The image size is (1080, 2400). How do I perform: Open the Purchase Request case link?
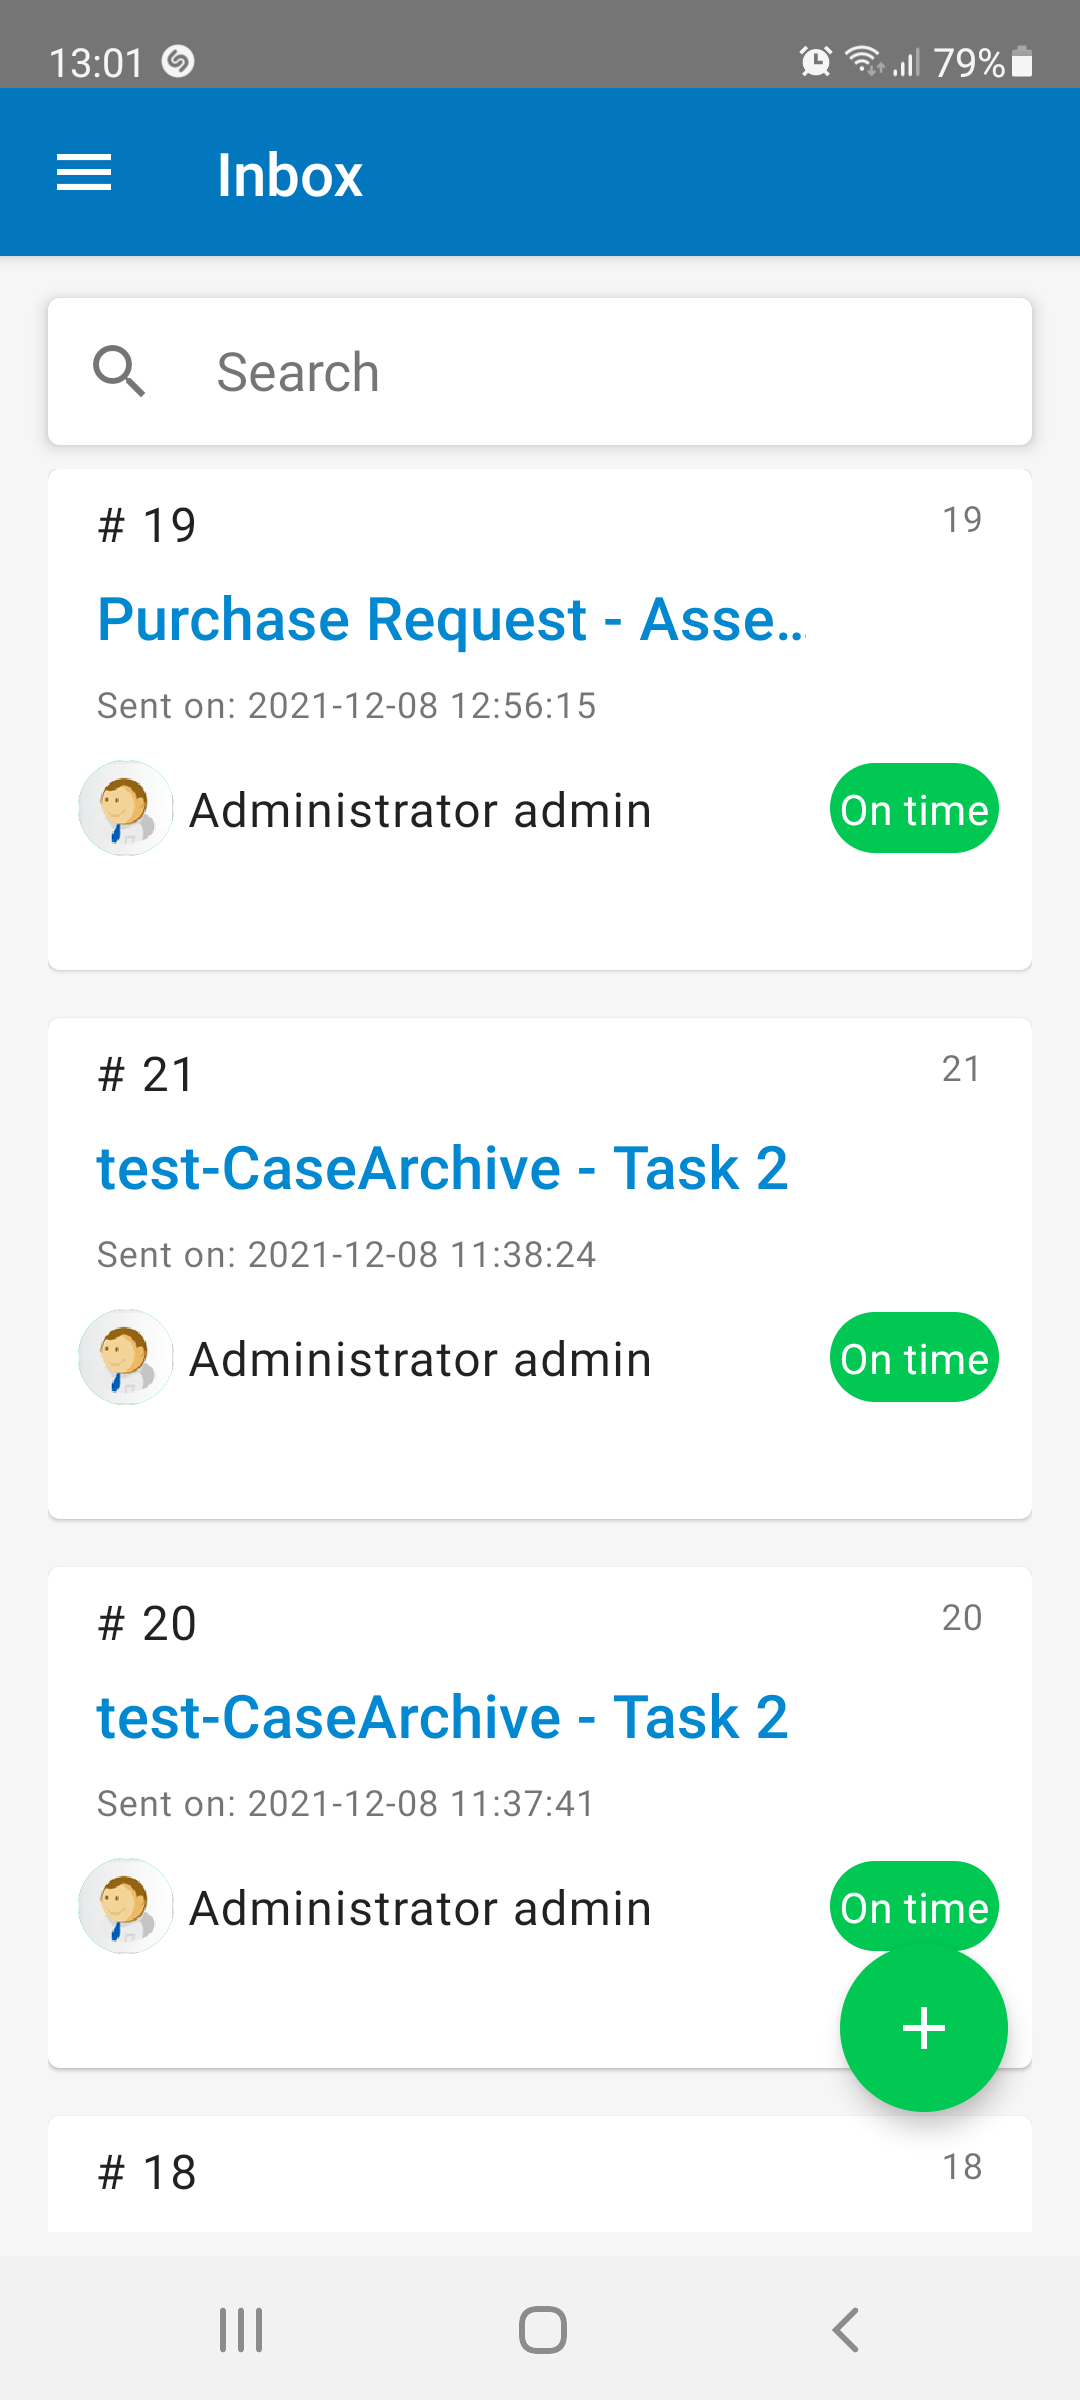[450, 619]
